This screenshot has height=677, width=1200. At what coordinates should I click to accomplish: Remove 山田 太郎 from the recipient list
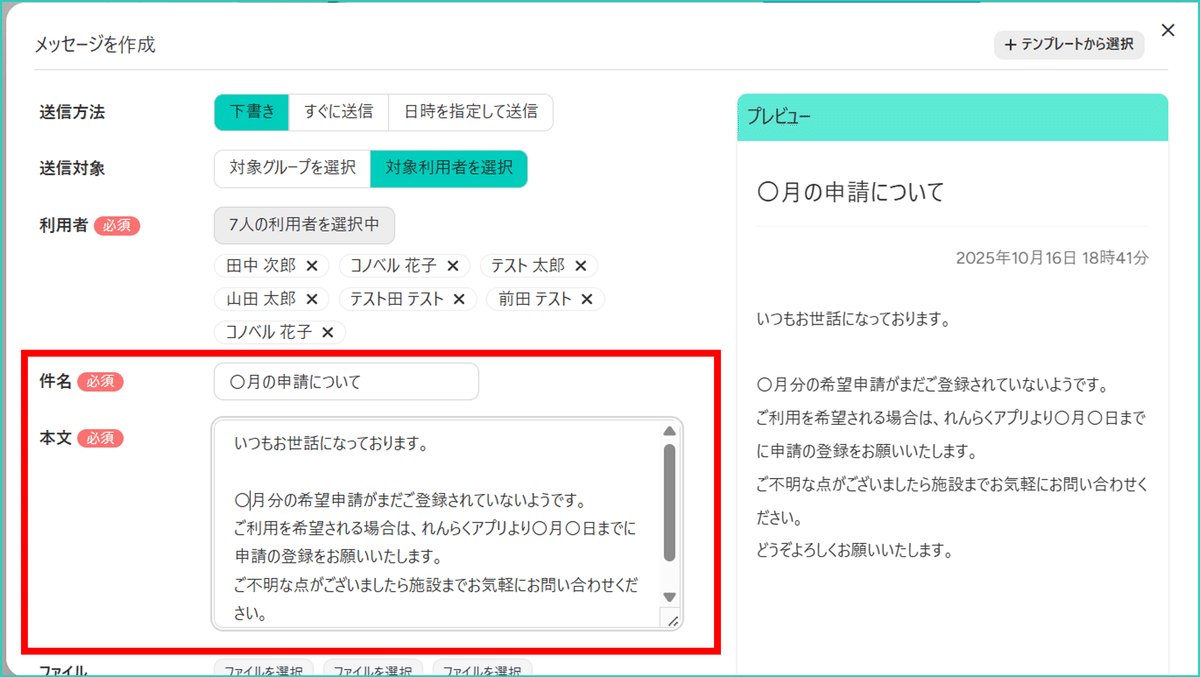coord(312,298)
